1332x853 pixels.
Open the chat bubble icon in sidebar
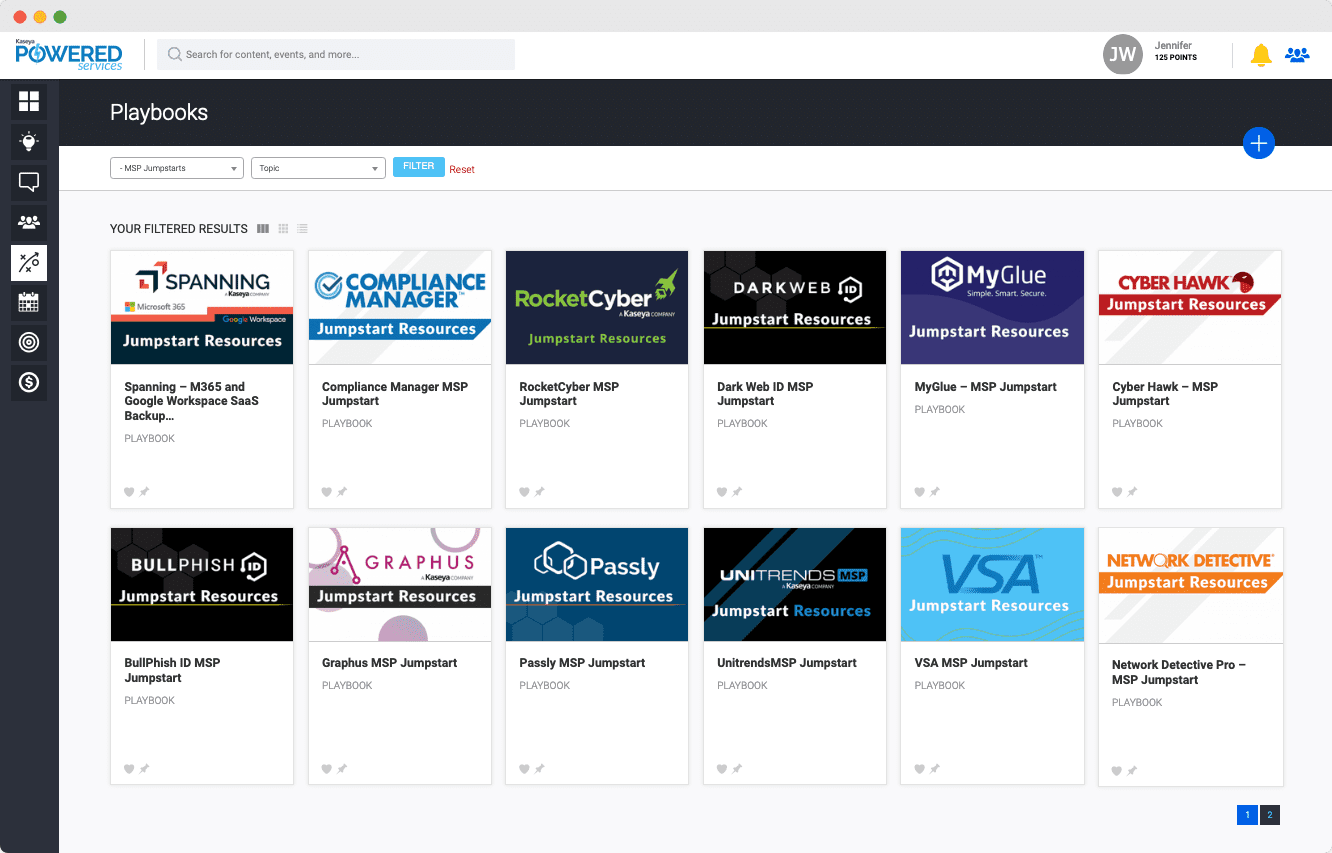click(x=29, y=182)
